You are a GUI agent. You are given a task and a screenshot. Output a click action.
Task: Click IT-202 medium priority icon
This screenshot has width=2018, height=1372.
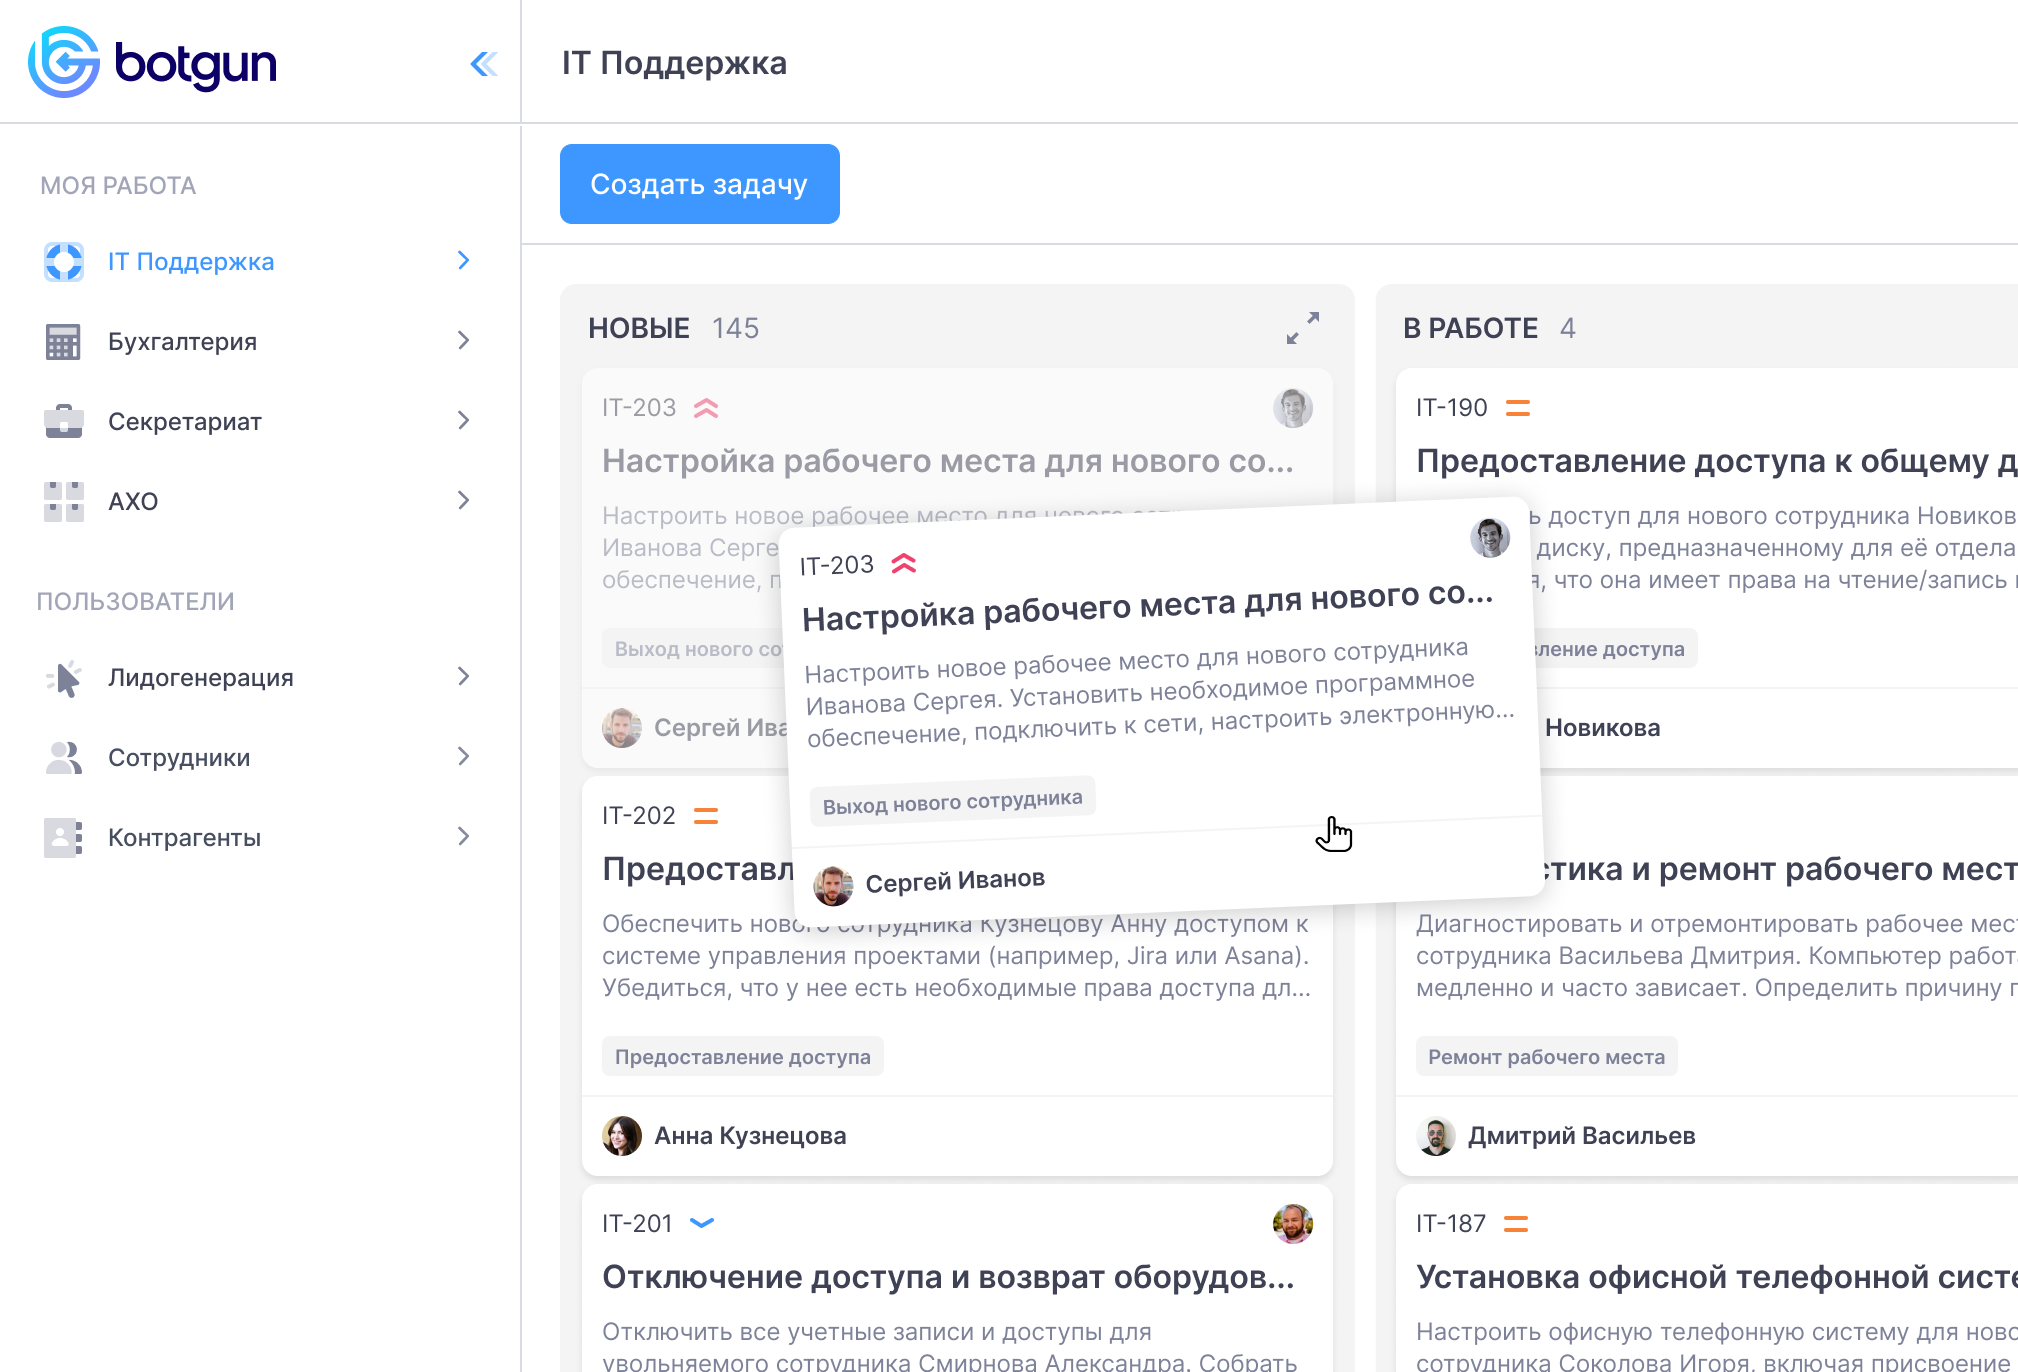[706, 816]
